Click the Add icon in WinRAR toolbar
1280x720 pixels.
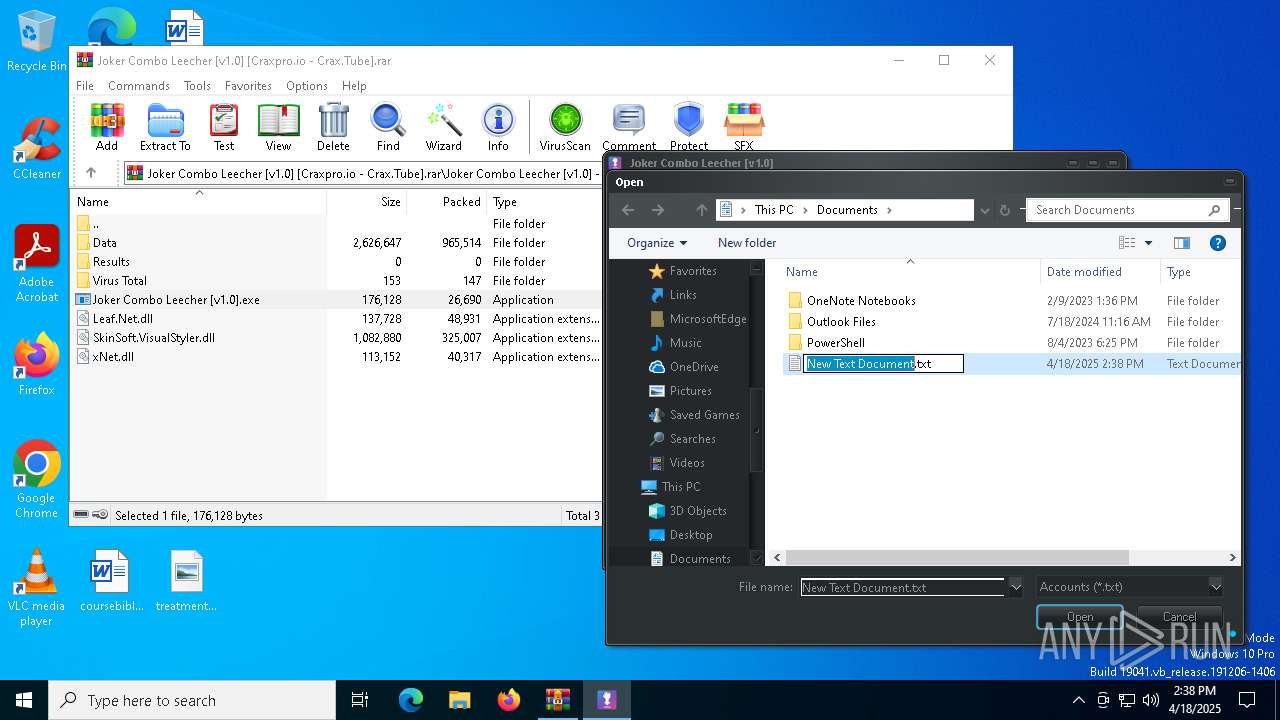coord(107,126)
